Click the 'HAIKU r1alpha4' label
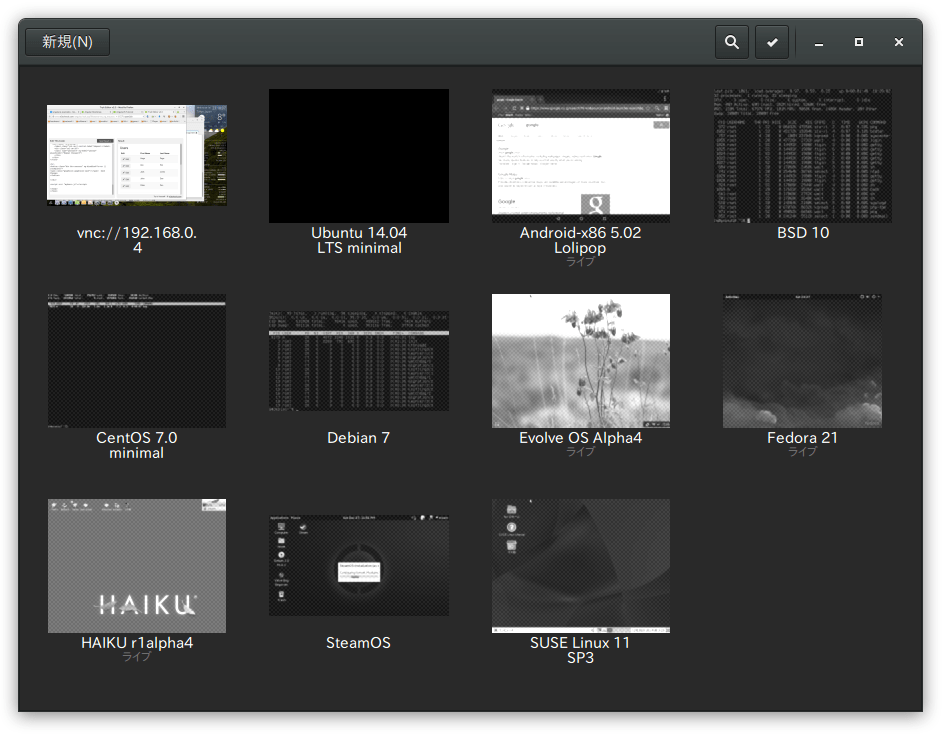 tap(137, 643)
